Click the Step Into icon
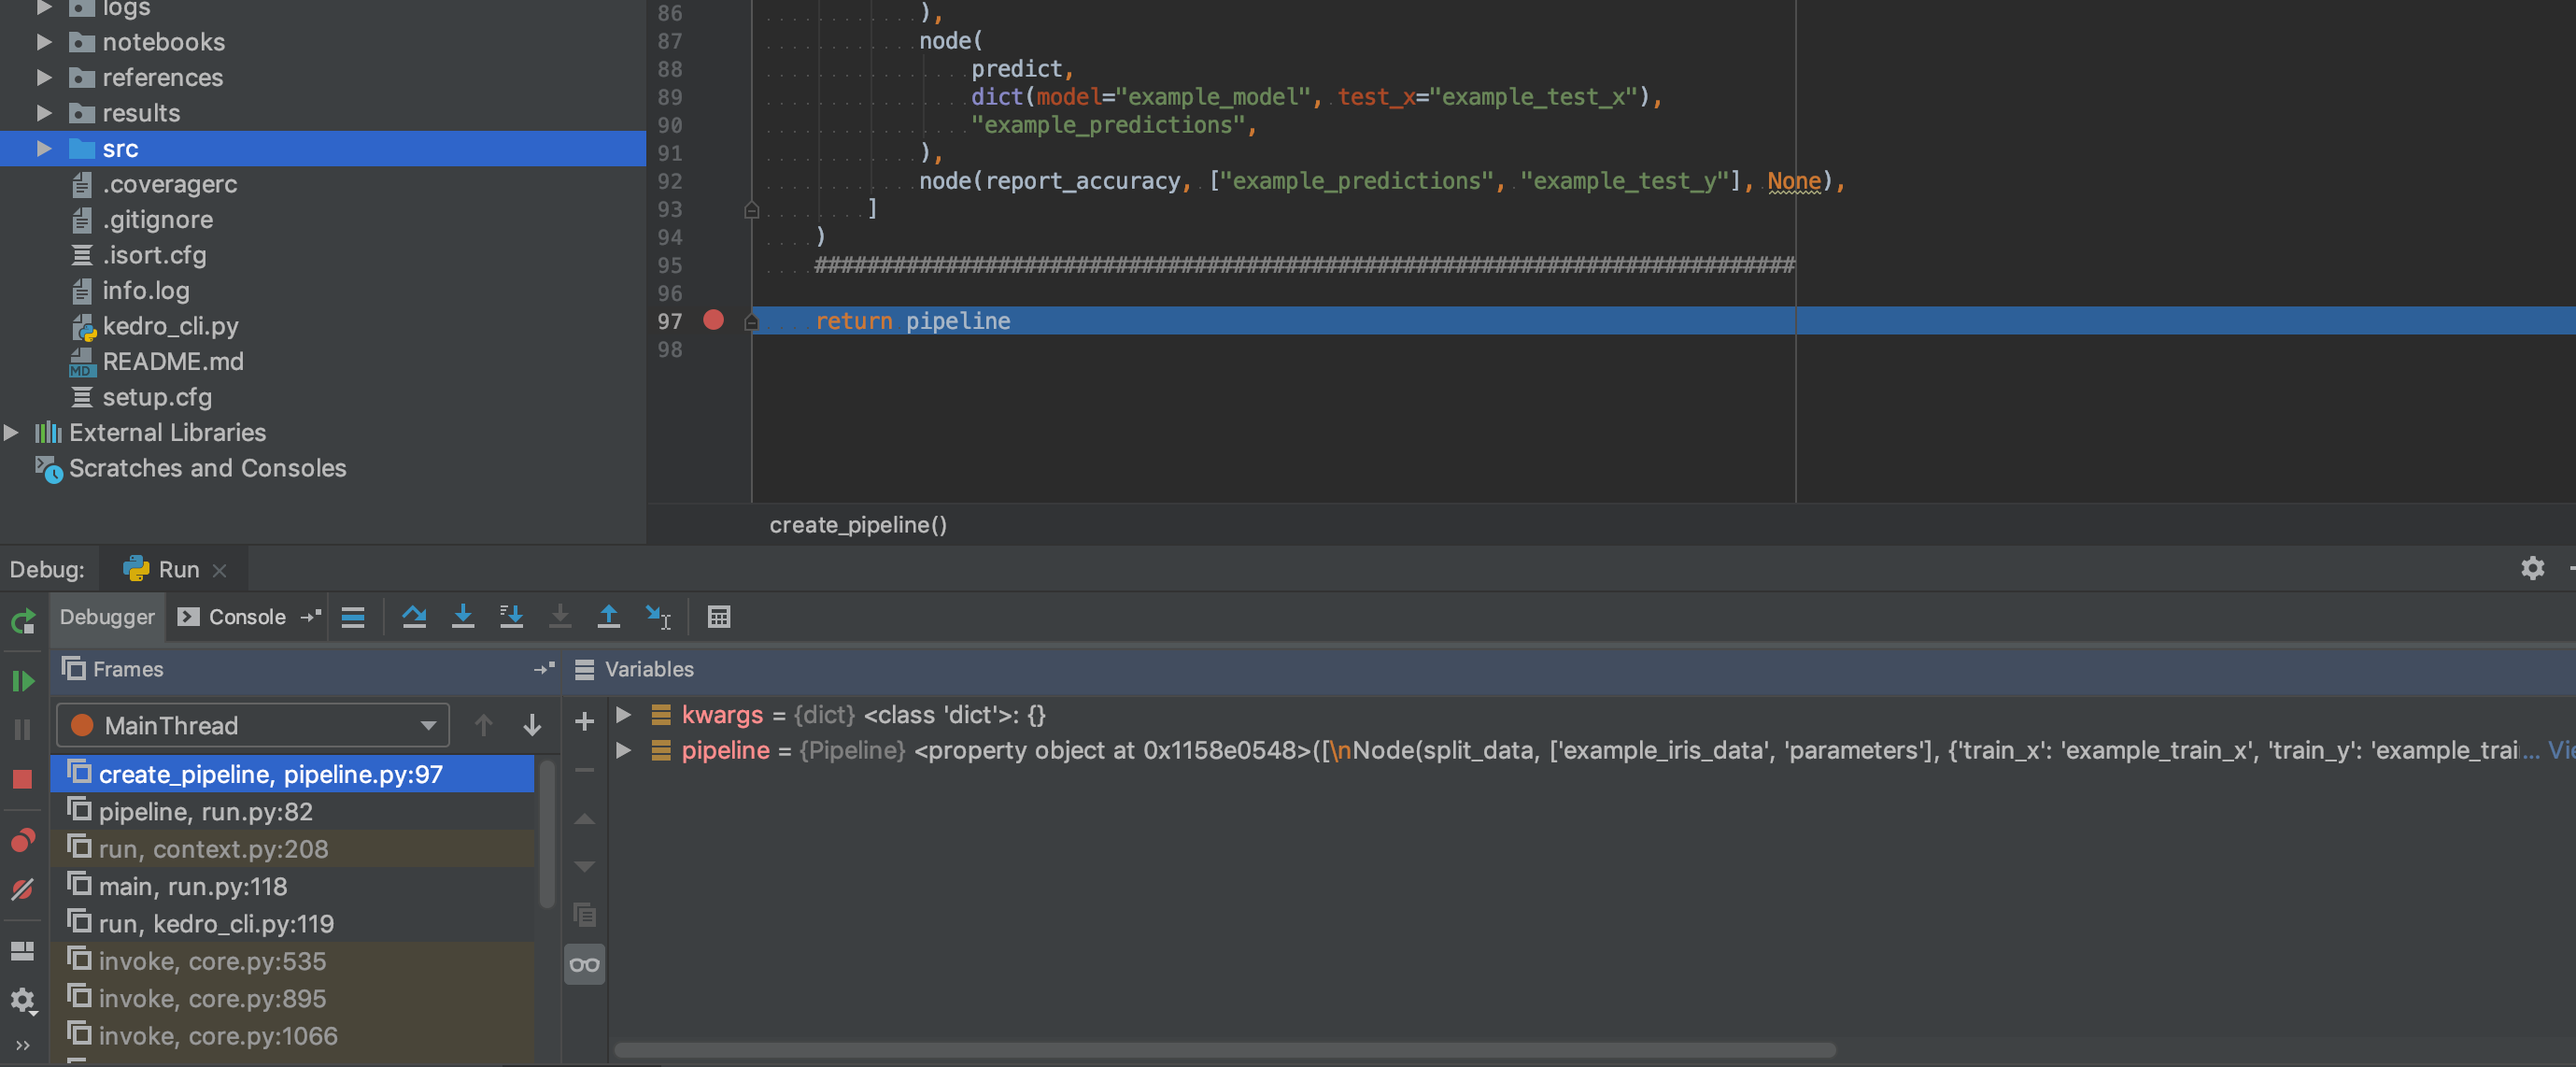 pyautogui.click(x=462, y=616)
